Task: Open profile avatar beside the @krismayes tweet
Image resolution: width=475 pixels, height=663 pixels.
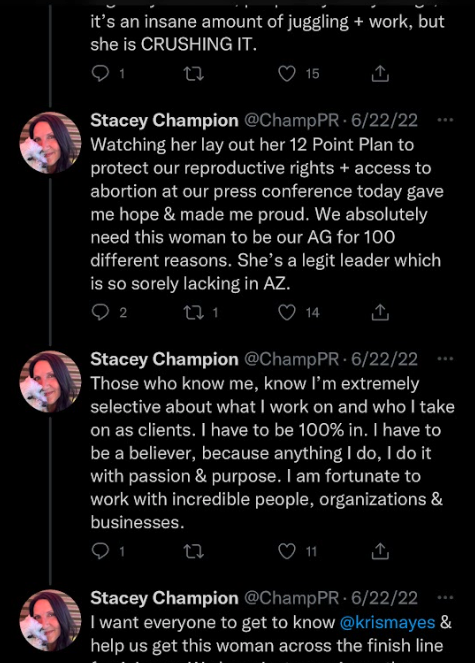Action: pyautogui.click(x=50, y=620)
